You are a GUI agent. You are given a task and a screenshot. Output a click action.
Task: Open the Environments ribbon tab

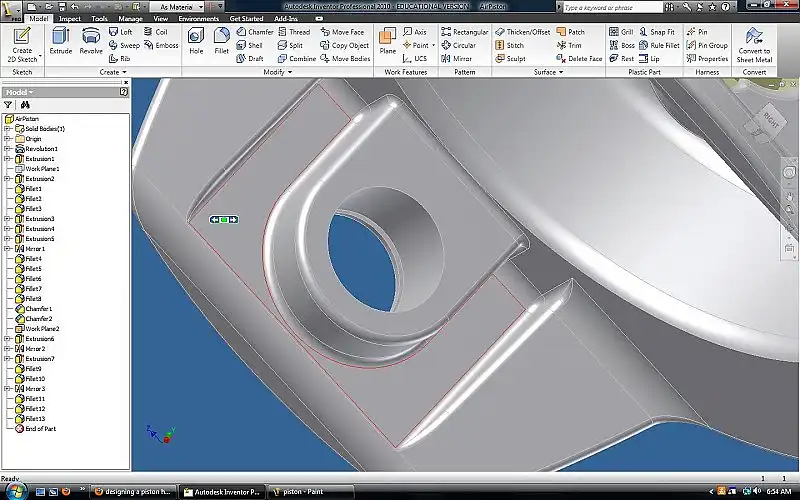[x=198, y=18]
